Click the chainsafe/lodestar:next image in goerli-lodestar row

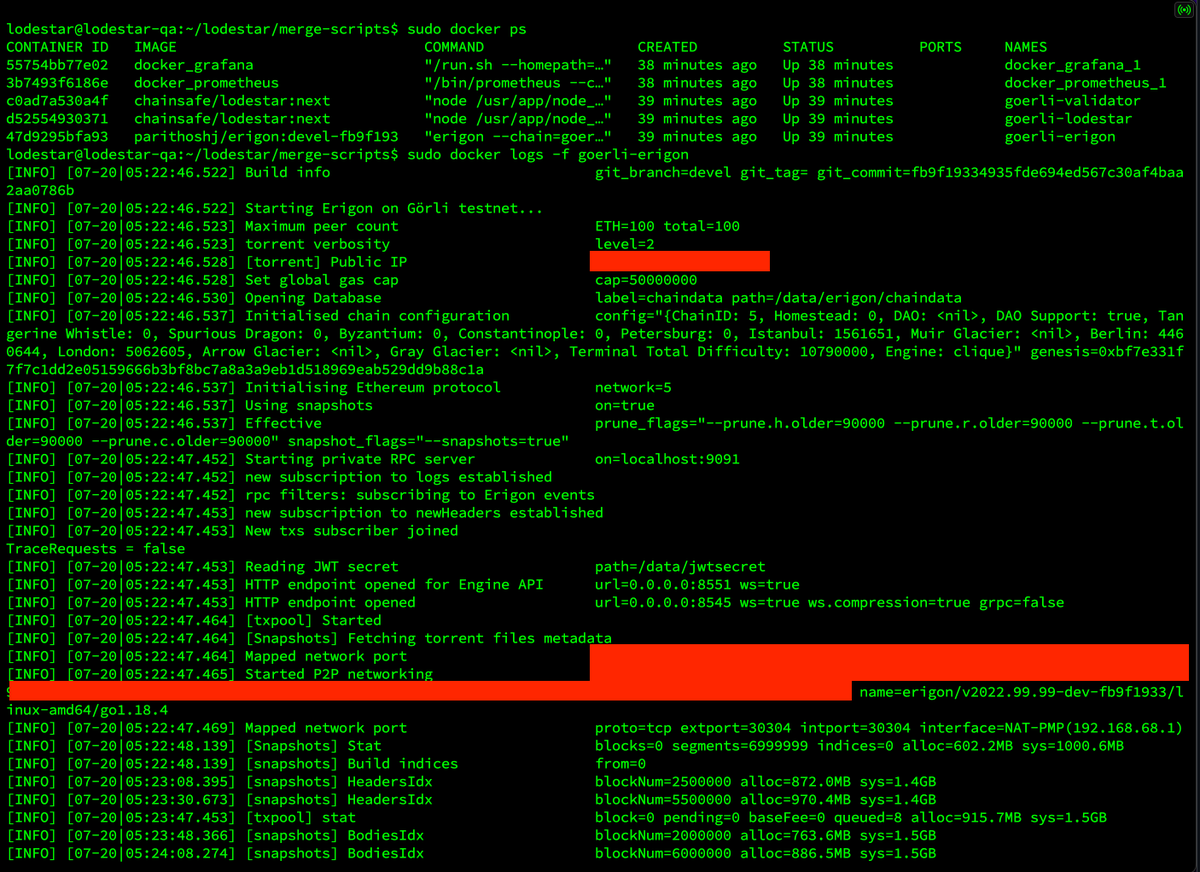[x=232, y=119]
